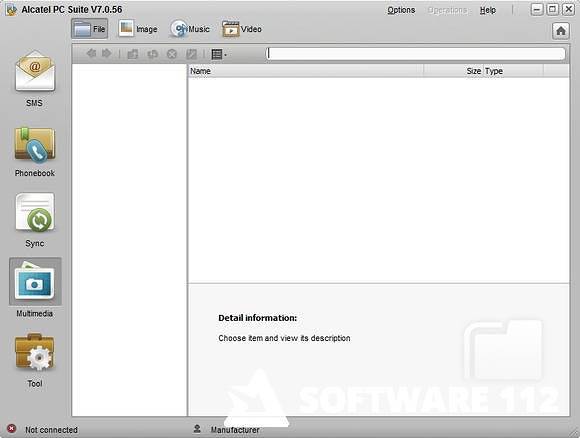
Task: Click the Manufacturer status text
Action: (235, 430)
